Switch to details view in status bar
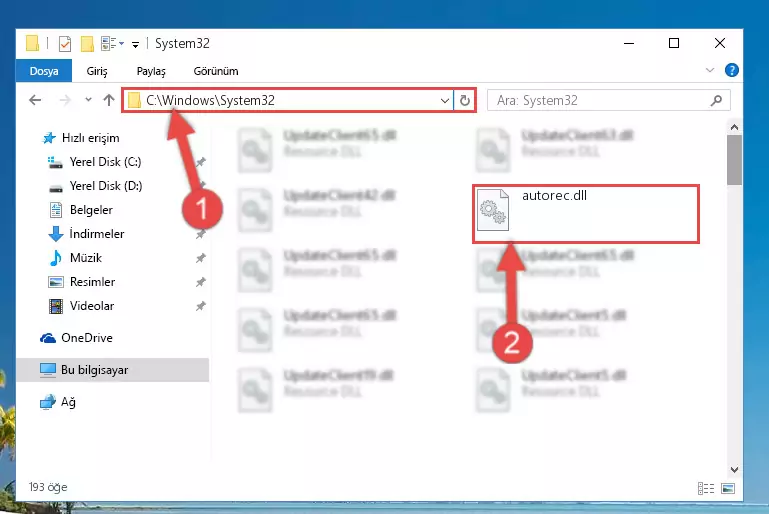 [706, 488]
